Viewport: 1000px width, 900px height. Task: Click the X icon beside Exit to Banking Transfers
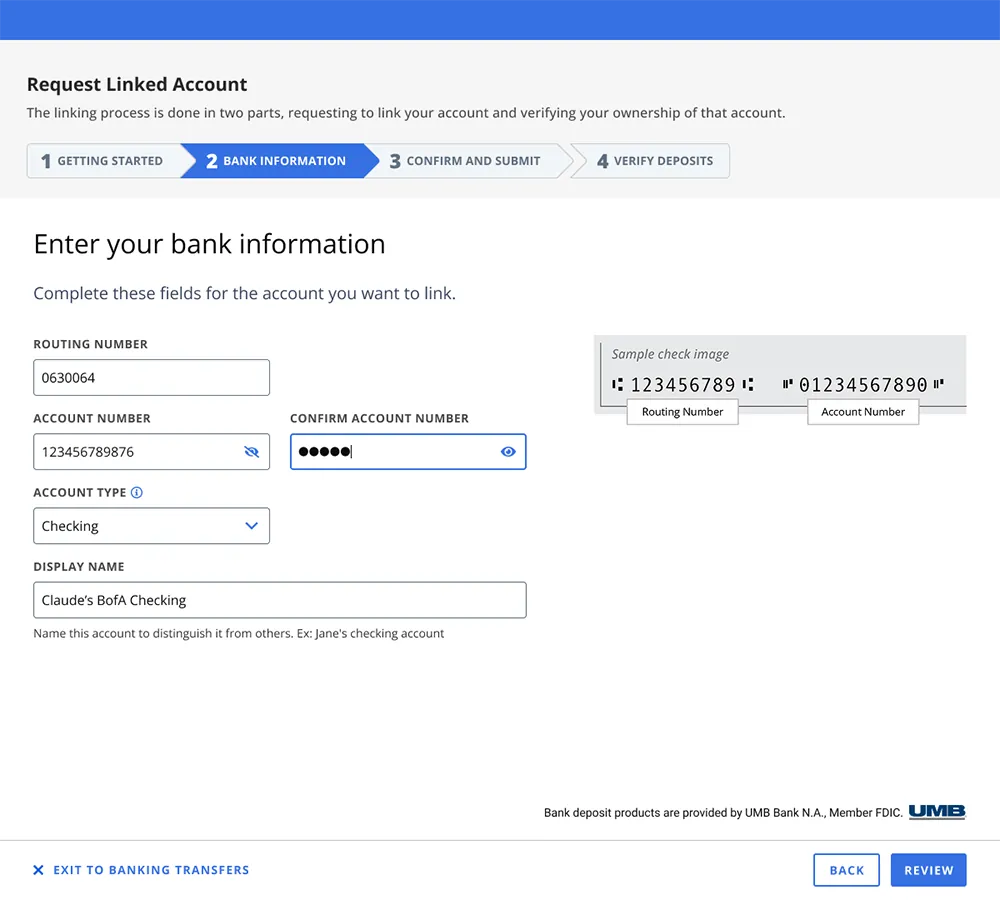38,870
